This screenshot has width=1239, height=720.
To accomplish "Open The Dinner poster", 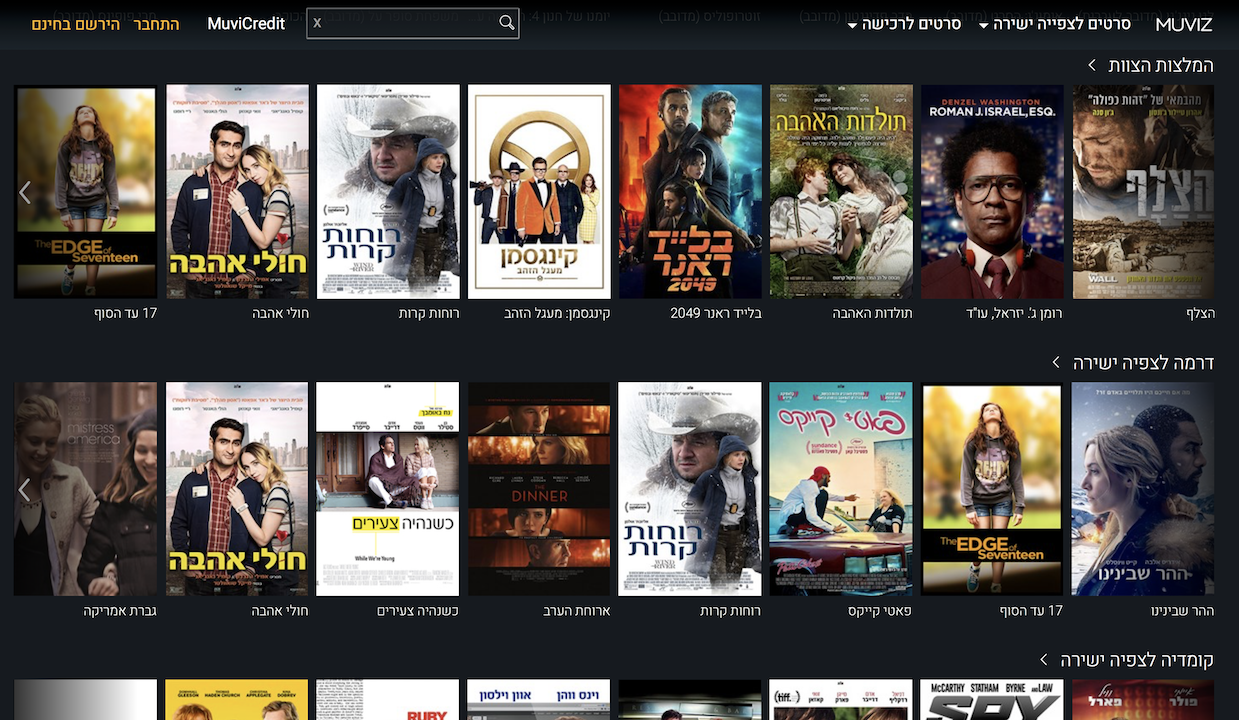I will (539, 489).
